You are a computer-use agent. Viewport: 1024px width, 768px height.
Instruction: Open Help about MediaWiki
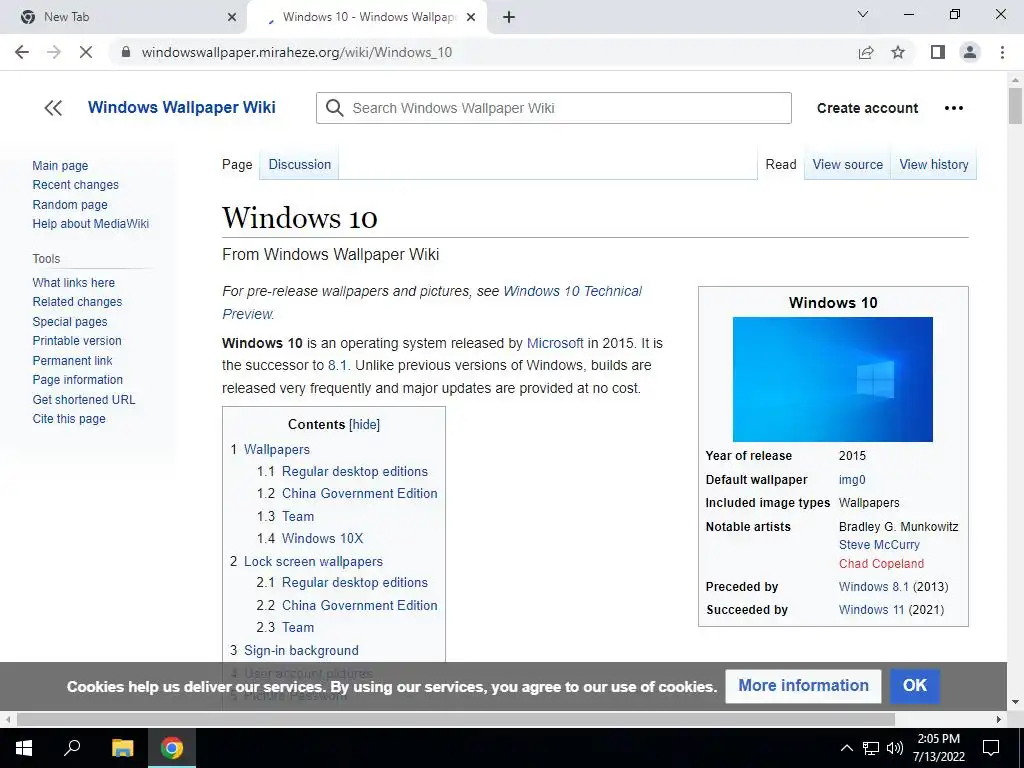[x=91, y=223]
